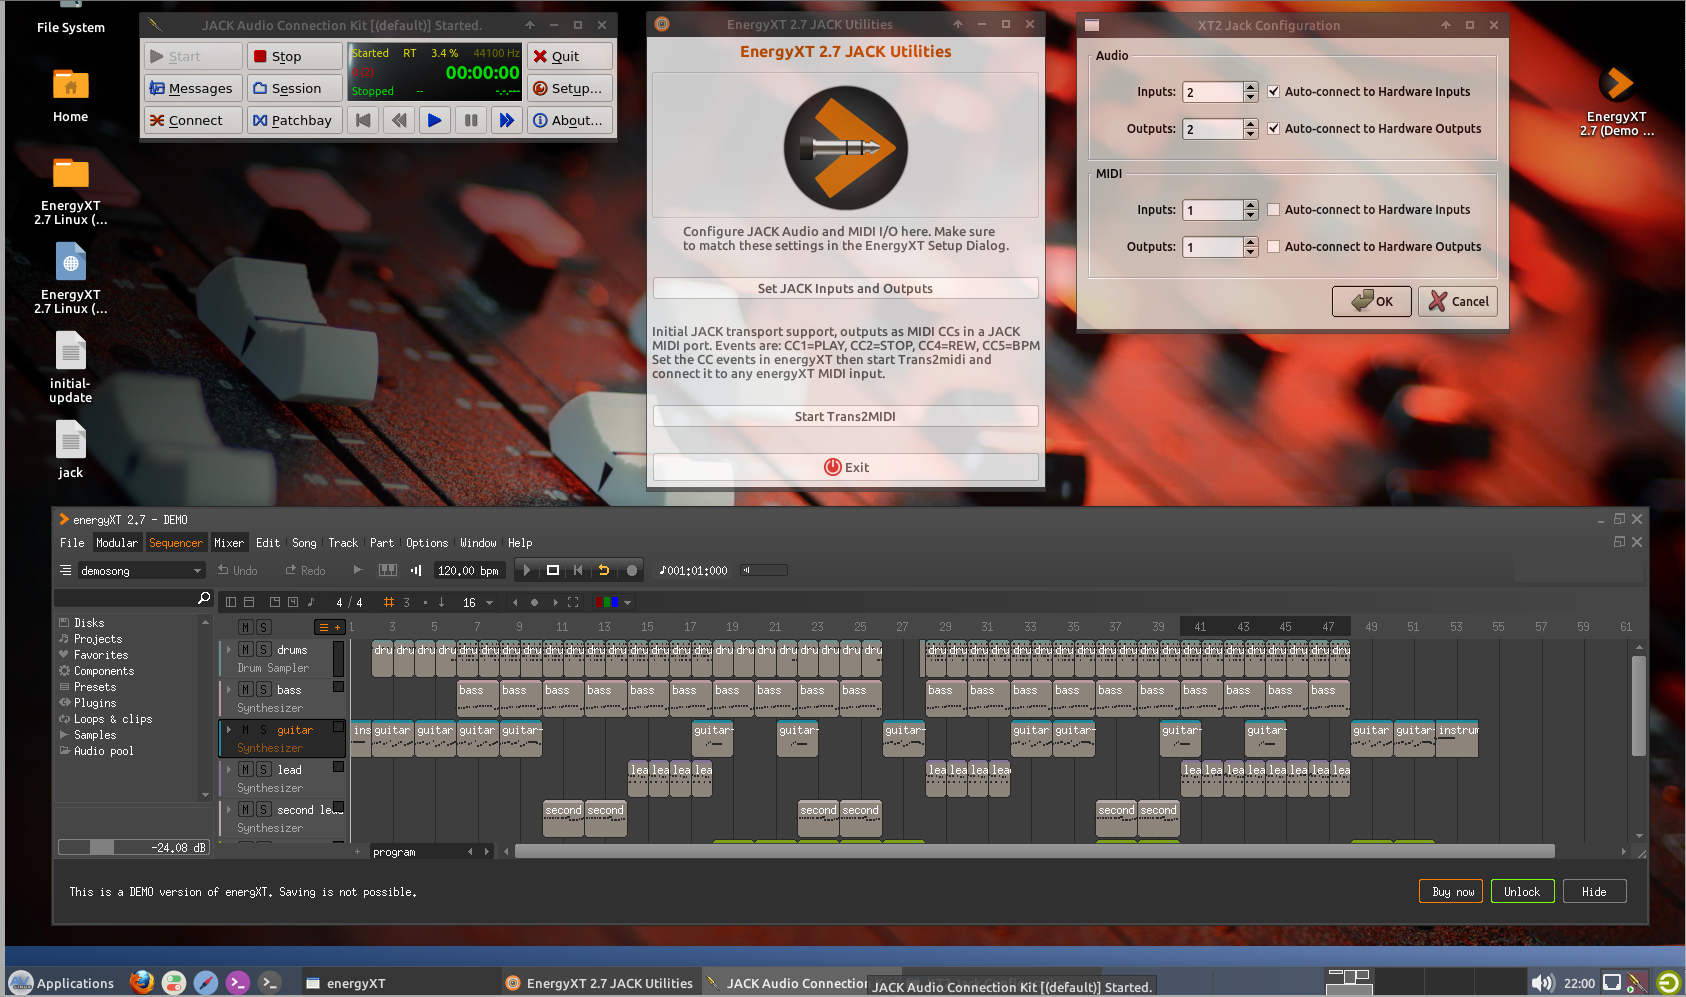Expand the second lead track
Image resolution: width=1686 pixels, height=997 pixels.
point(229,810)
